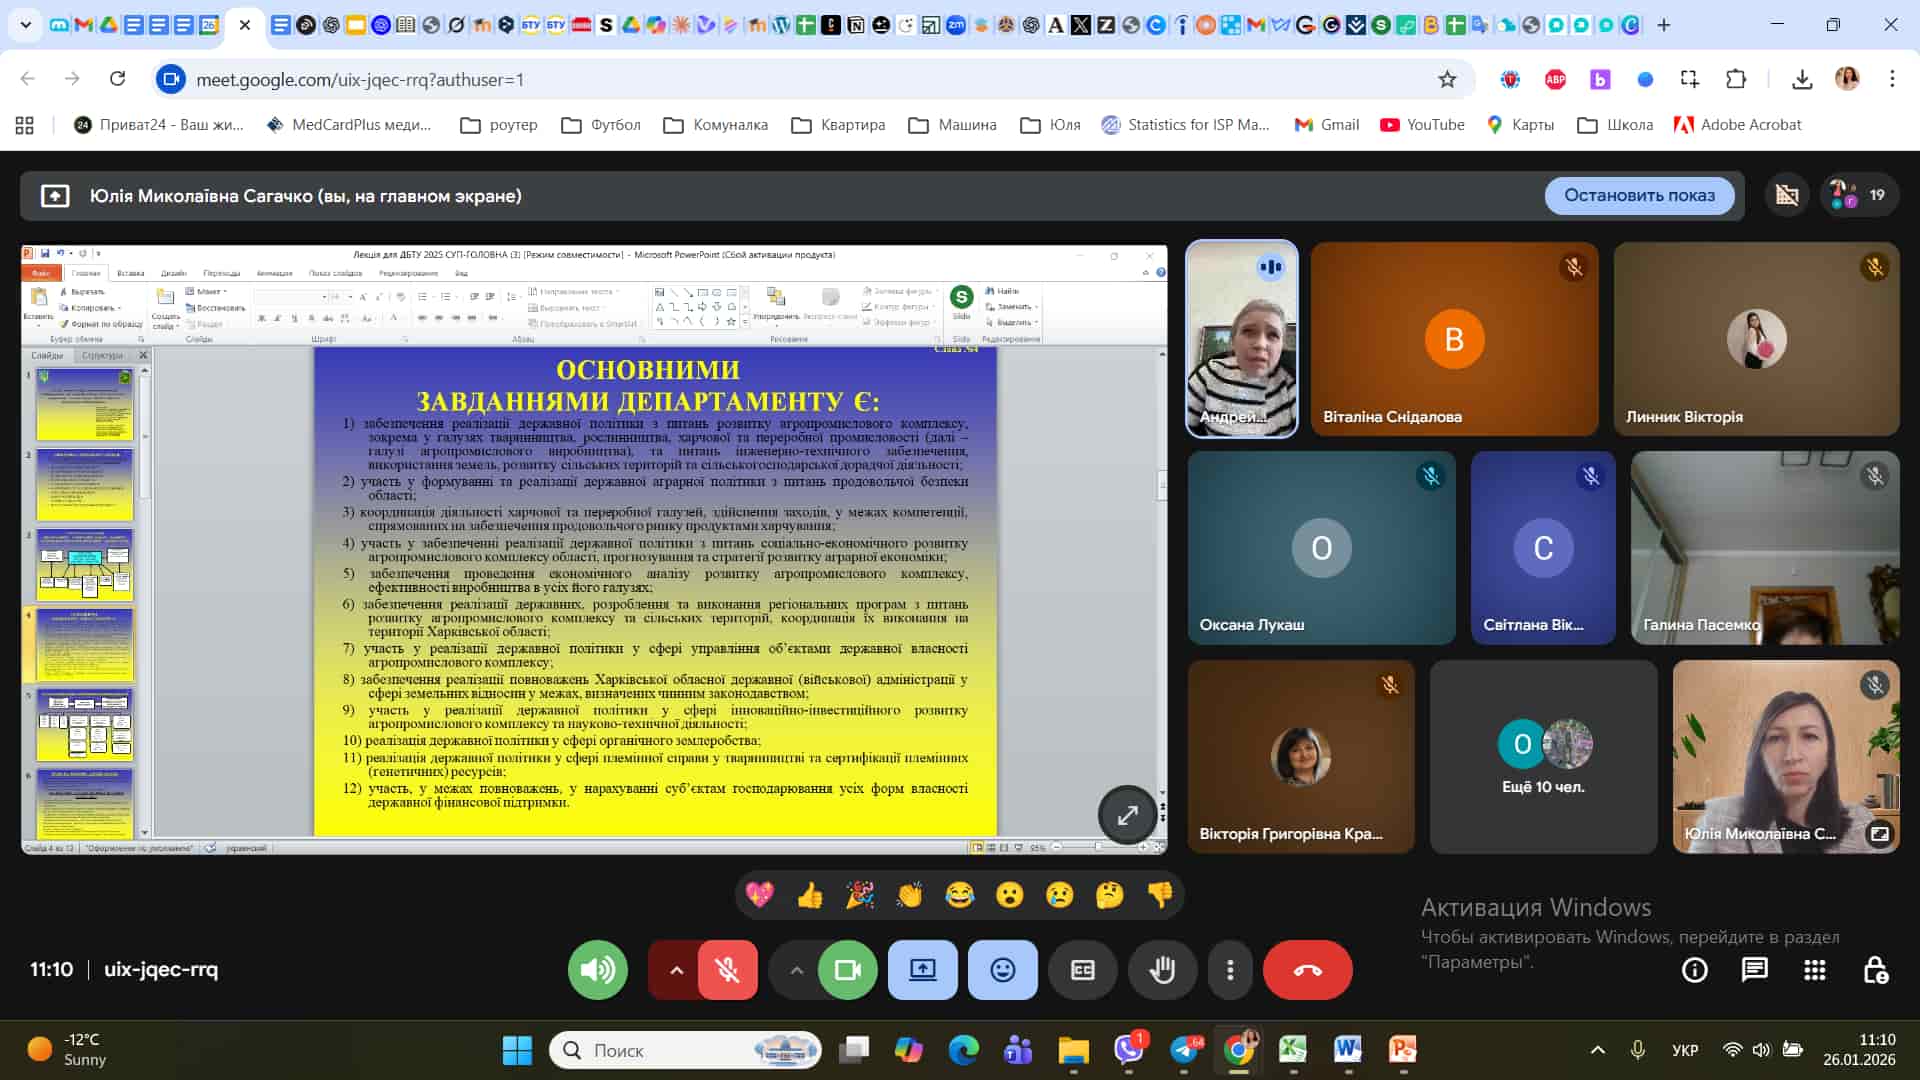
Task: Toggle closed captions on
Action: (1082, 970)
